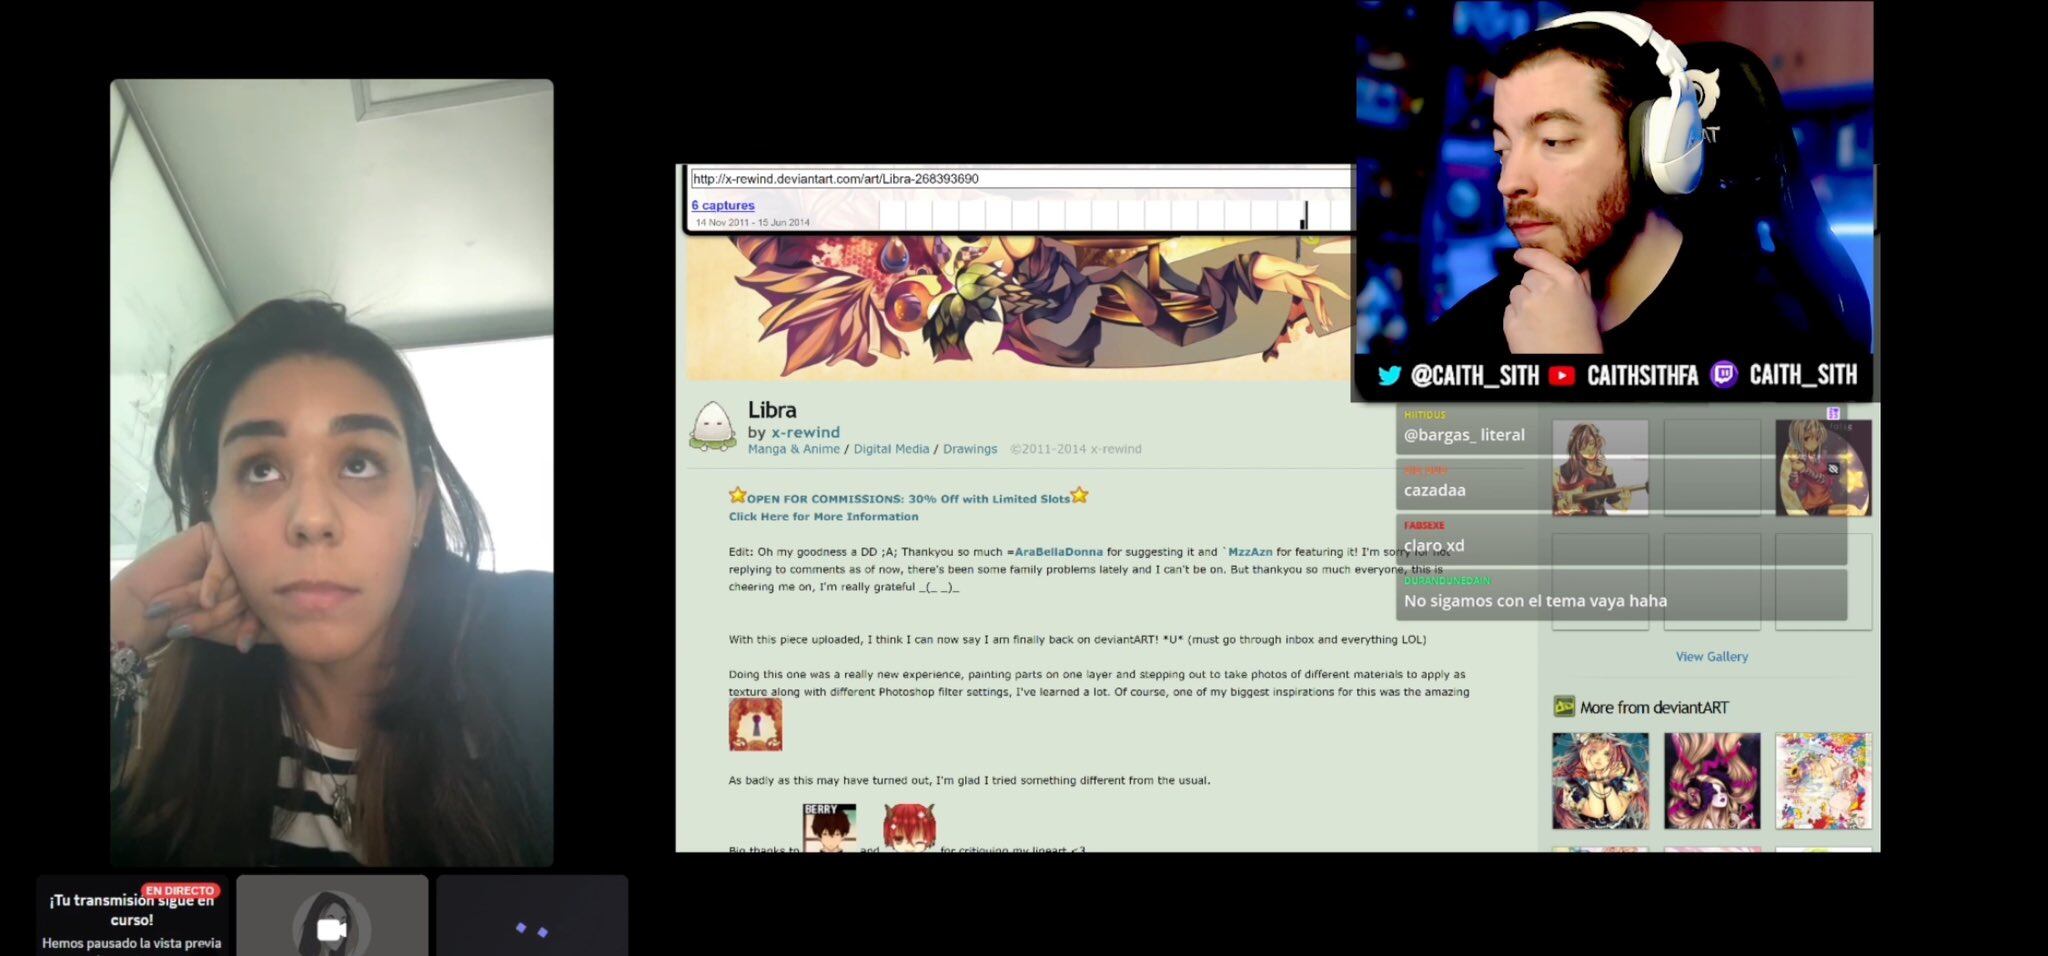Screen dimensions: 2048x956
Task: Click the star before OPEN FOR COMMISSIONS
Action: [737, 495]
